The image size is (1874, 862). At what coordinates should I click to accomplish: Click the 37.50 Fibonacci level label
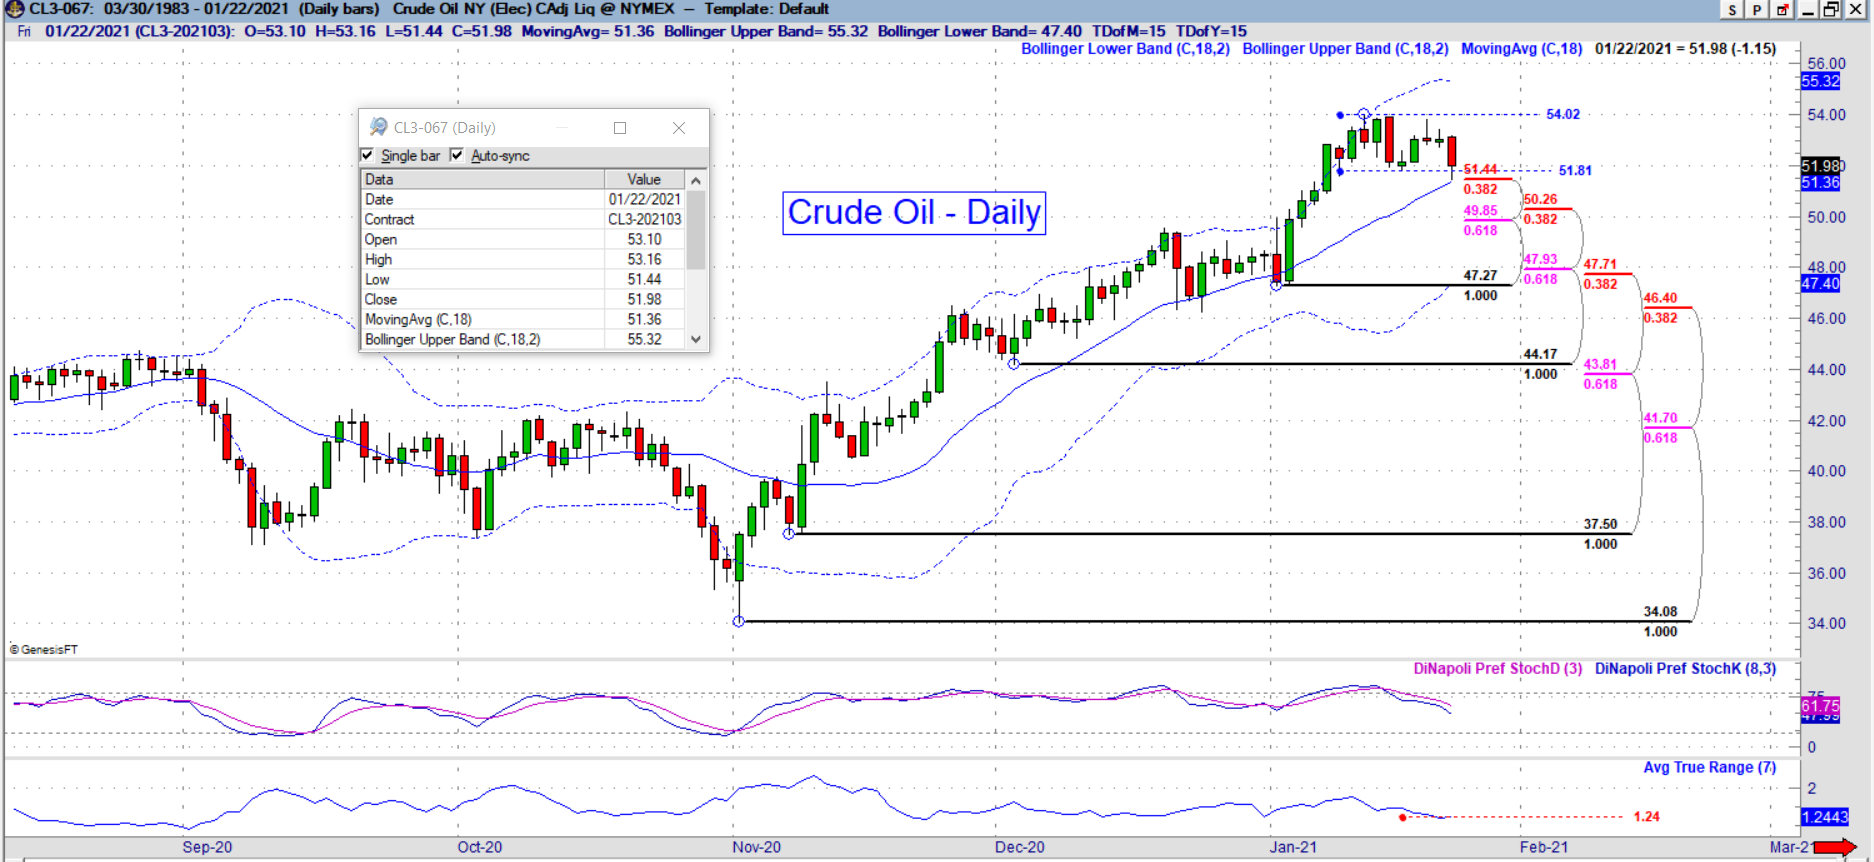tap(1599, 524)
